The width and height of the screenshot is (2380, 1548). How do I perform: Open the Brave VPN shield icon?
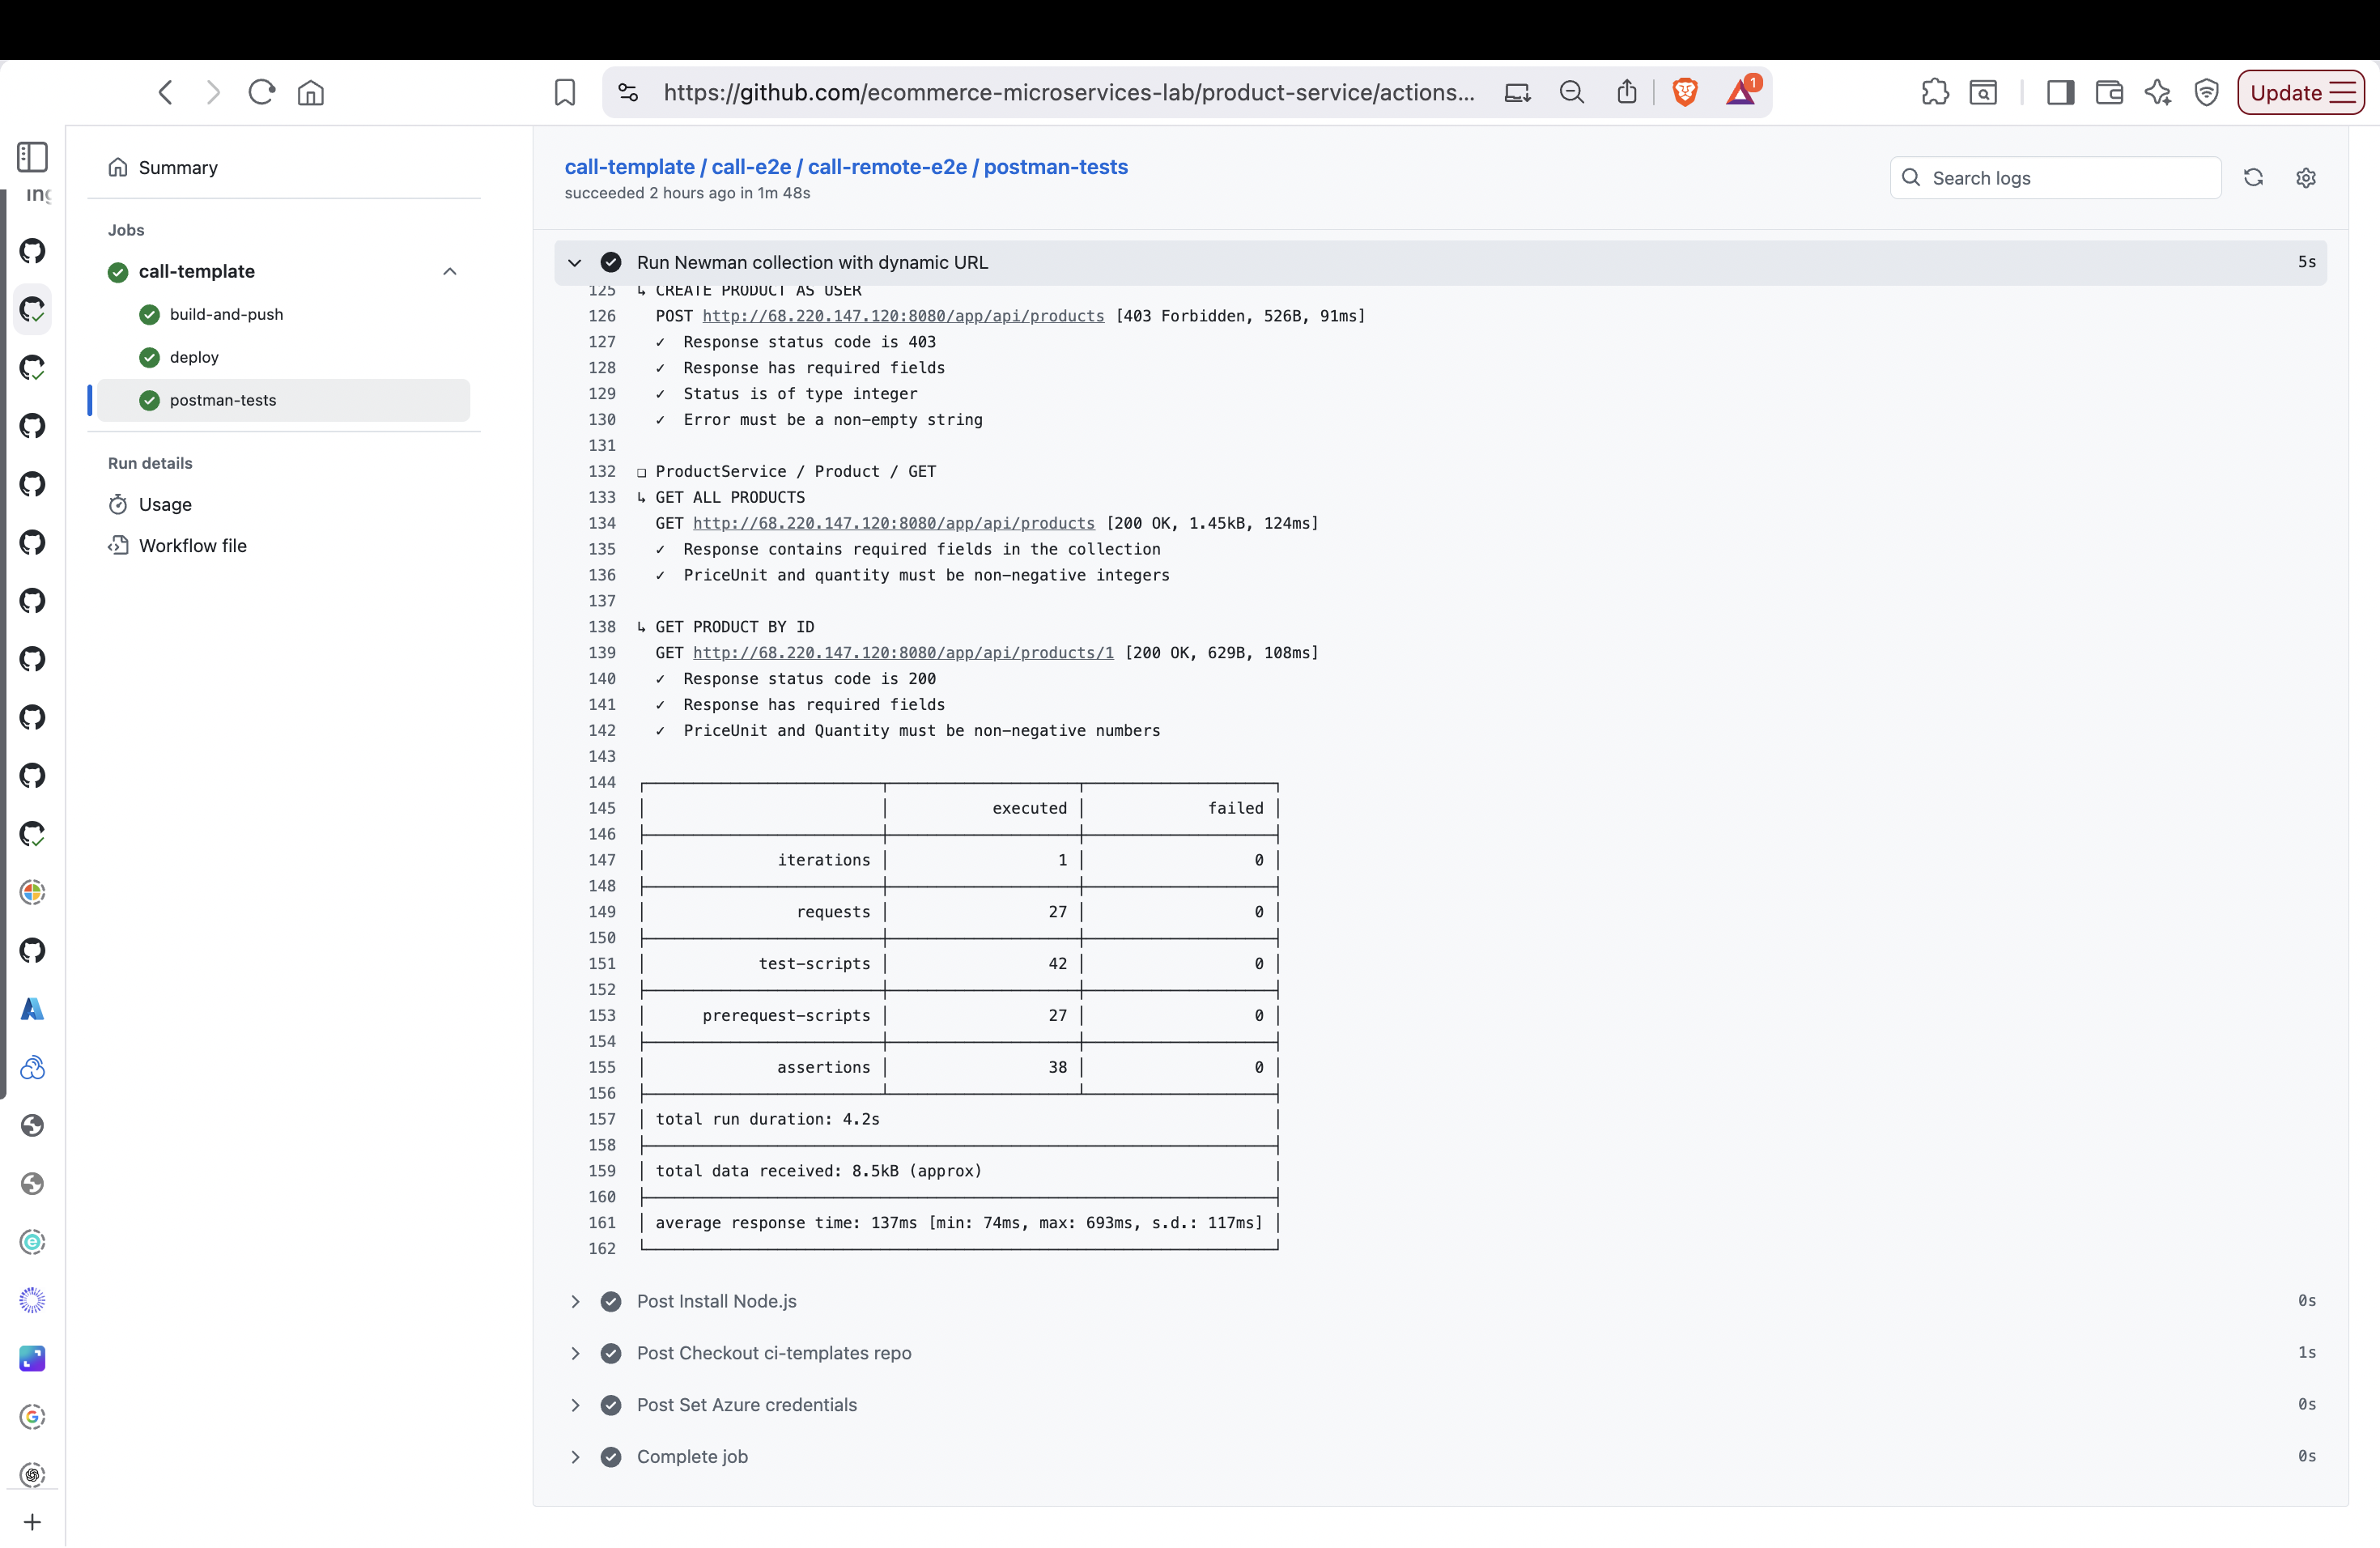tap(2207, 93)
